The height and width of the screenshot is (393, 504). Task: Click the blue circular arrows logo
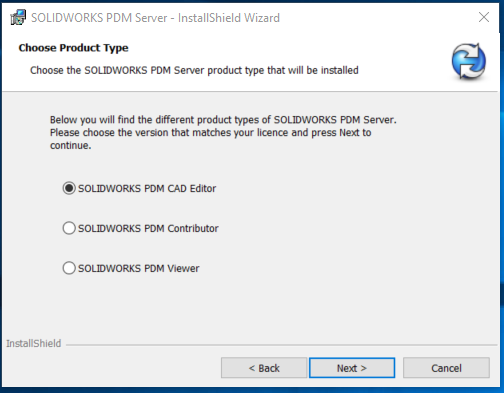469,61
